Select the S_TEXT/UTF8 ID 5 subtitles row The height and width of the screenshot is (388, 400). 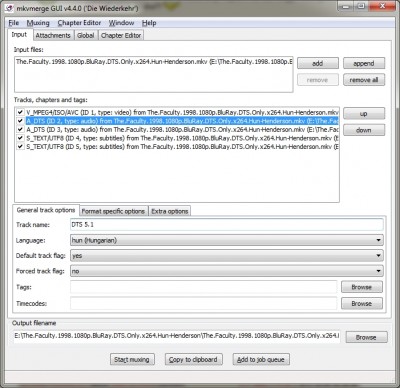182,147
